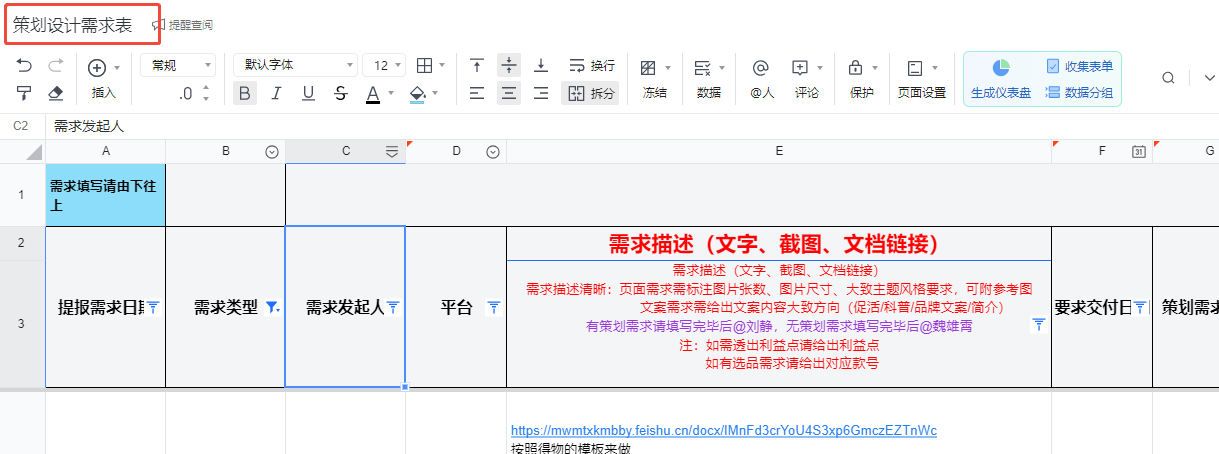Open the 默认字体 font dropdown

[x=295, y=65]
